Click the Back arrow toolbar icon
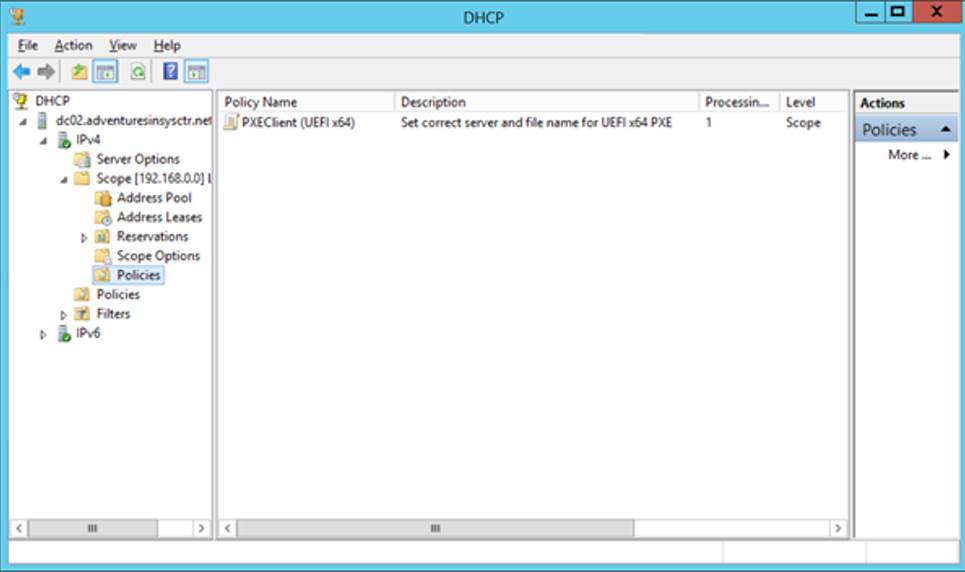965x572 pixels. click(22, 72)
